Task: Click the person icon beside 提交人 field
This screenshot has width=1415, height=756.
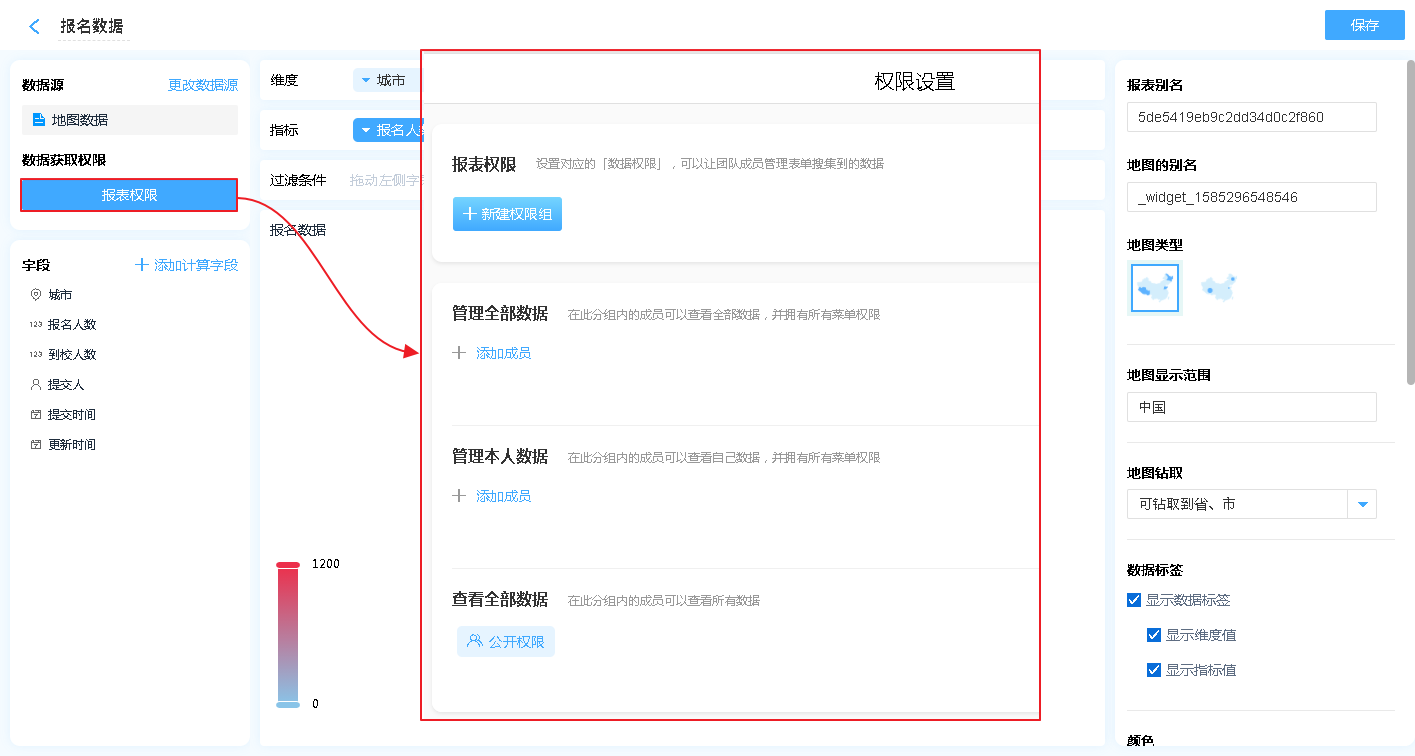Action: 36,385
